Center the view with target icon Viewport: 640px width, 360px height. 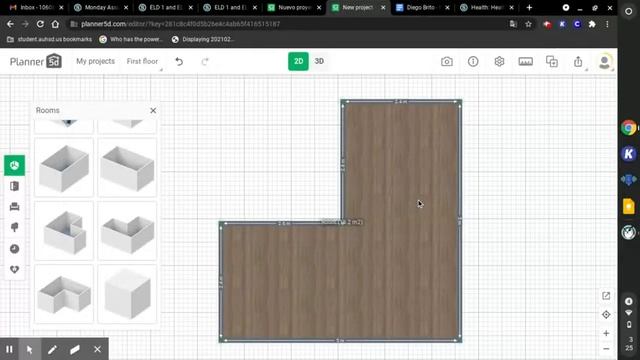point(606,314)
